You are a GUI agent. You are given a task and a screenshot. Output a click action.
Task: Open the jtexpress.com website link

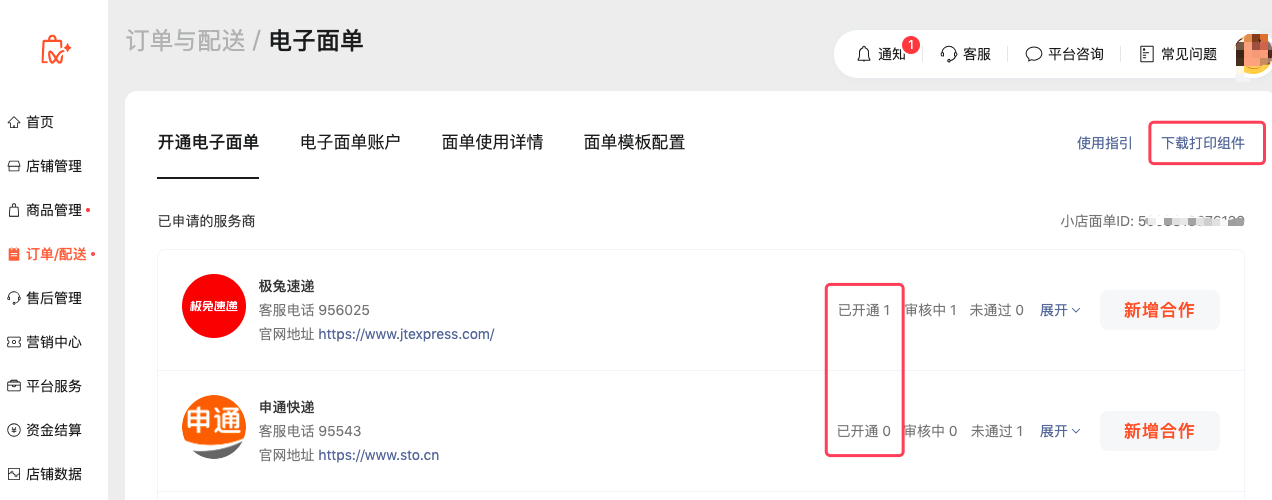(406, 334)
